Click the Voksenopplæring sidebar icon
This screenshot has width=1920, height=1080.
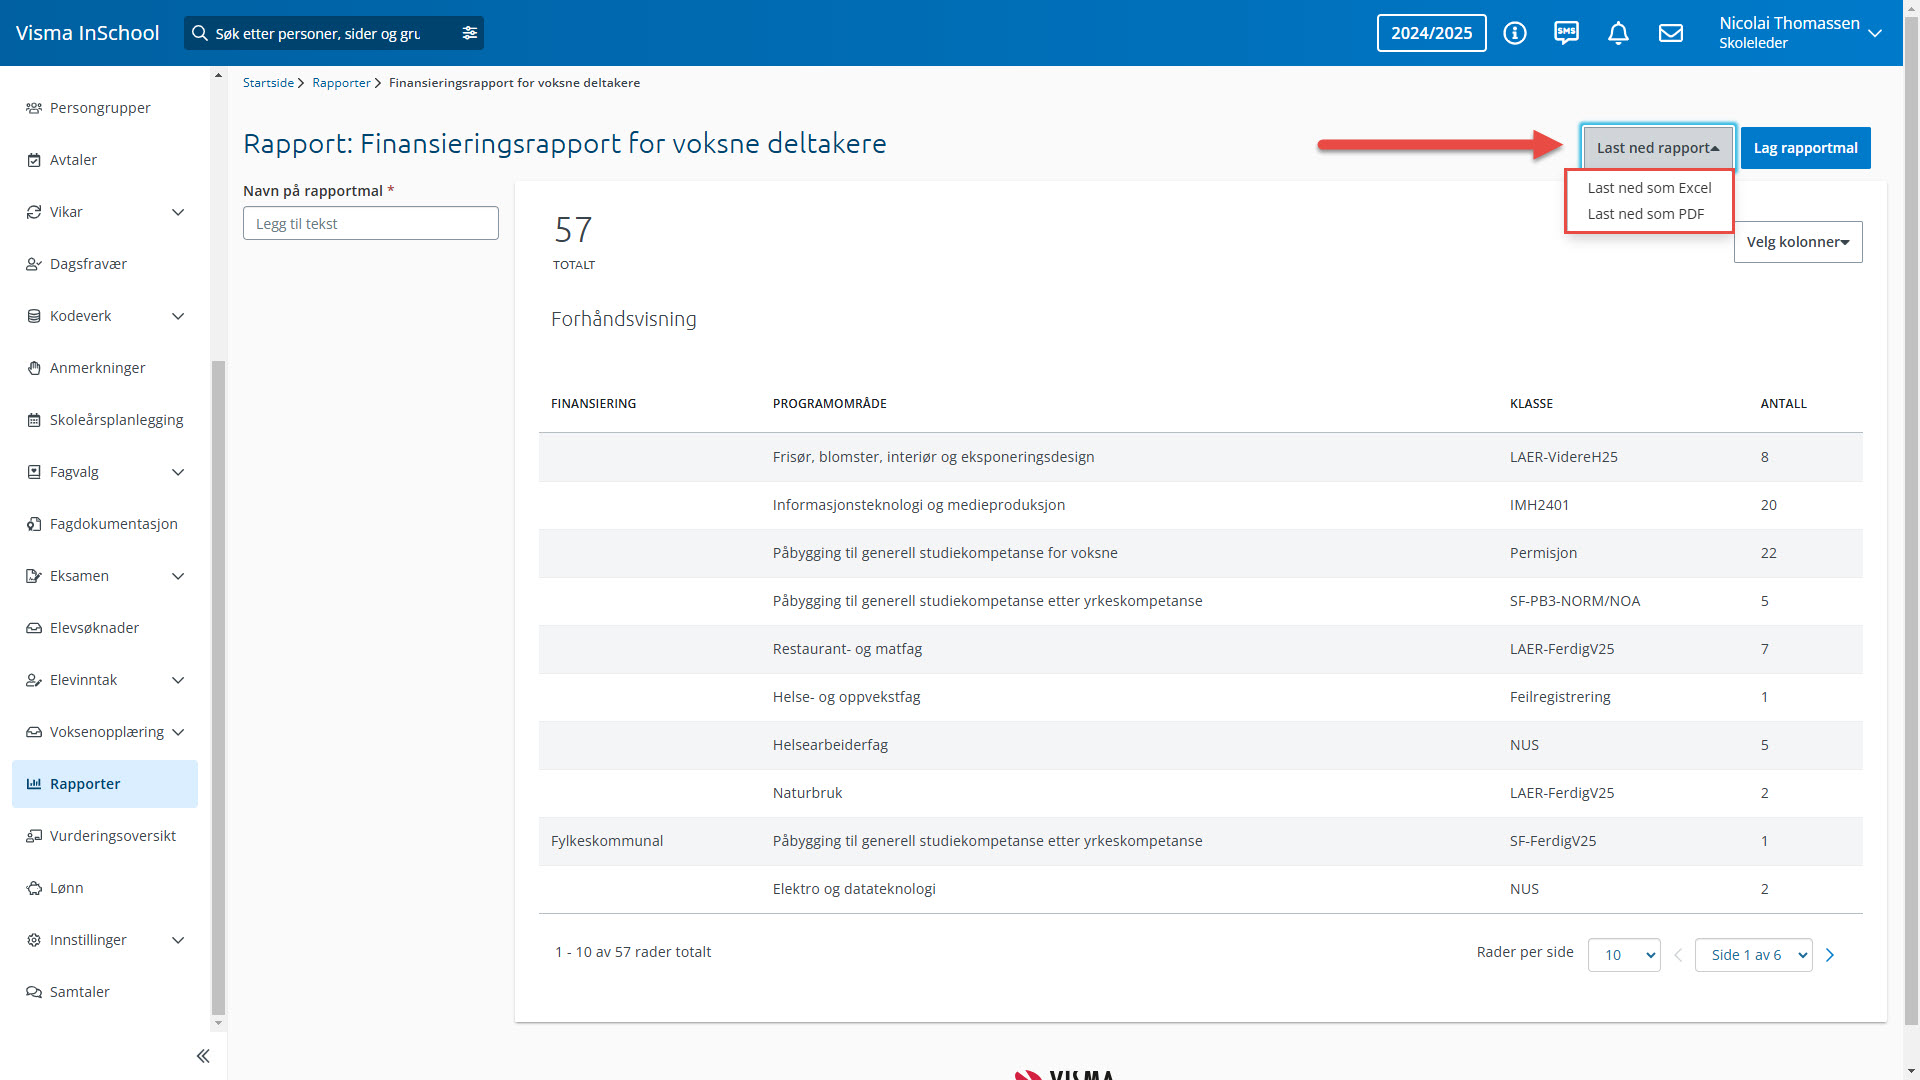click(x=34, y=732)
